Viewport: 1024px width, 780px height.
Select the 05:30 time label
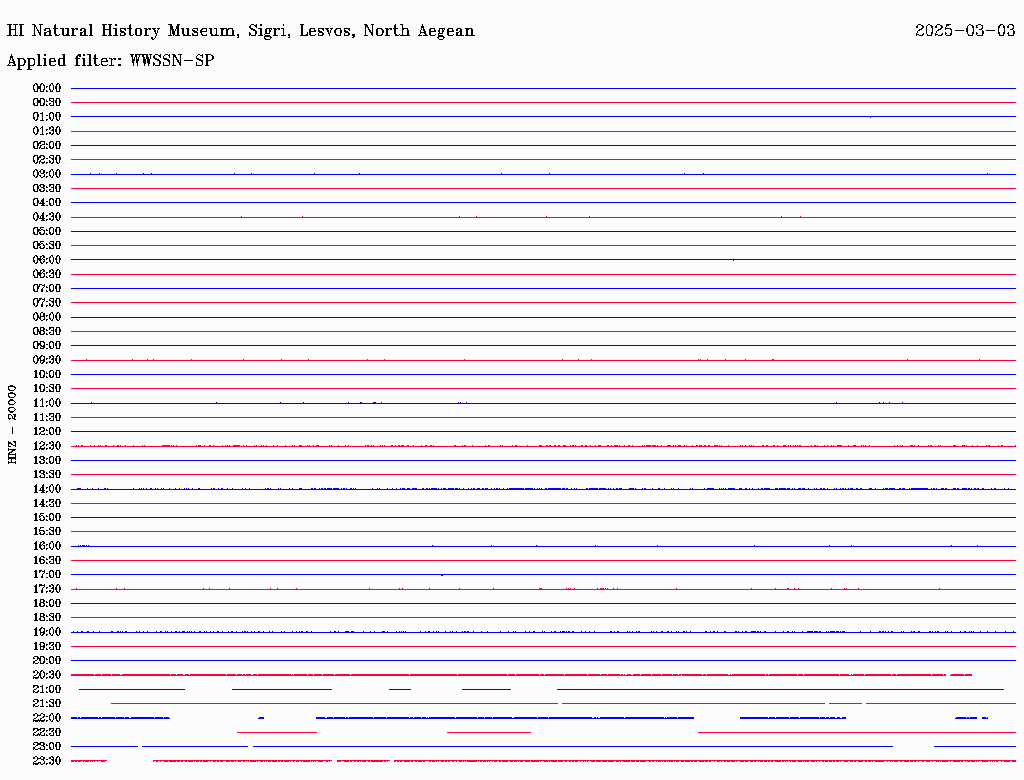[x=47, y=246]
